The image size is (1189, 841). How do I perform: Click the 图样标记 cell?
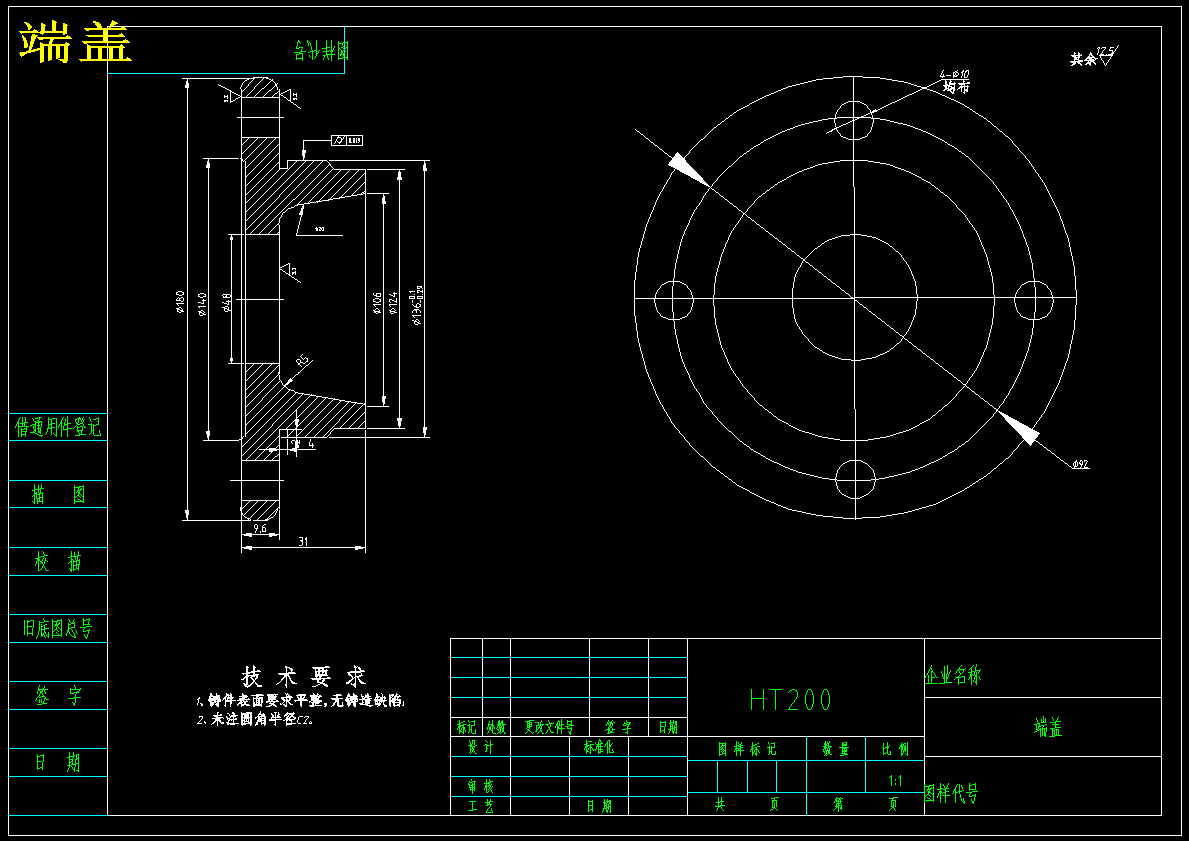[x=747, y=748]
